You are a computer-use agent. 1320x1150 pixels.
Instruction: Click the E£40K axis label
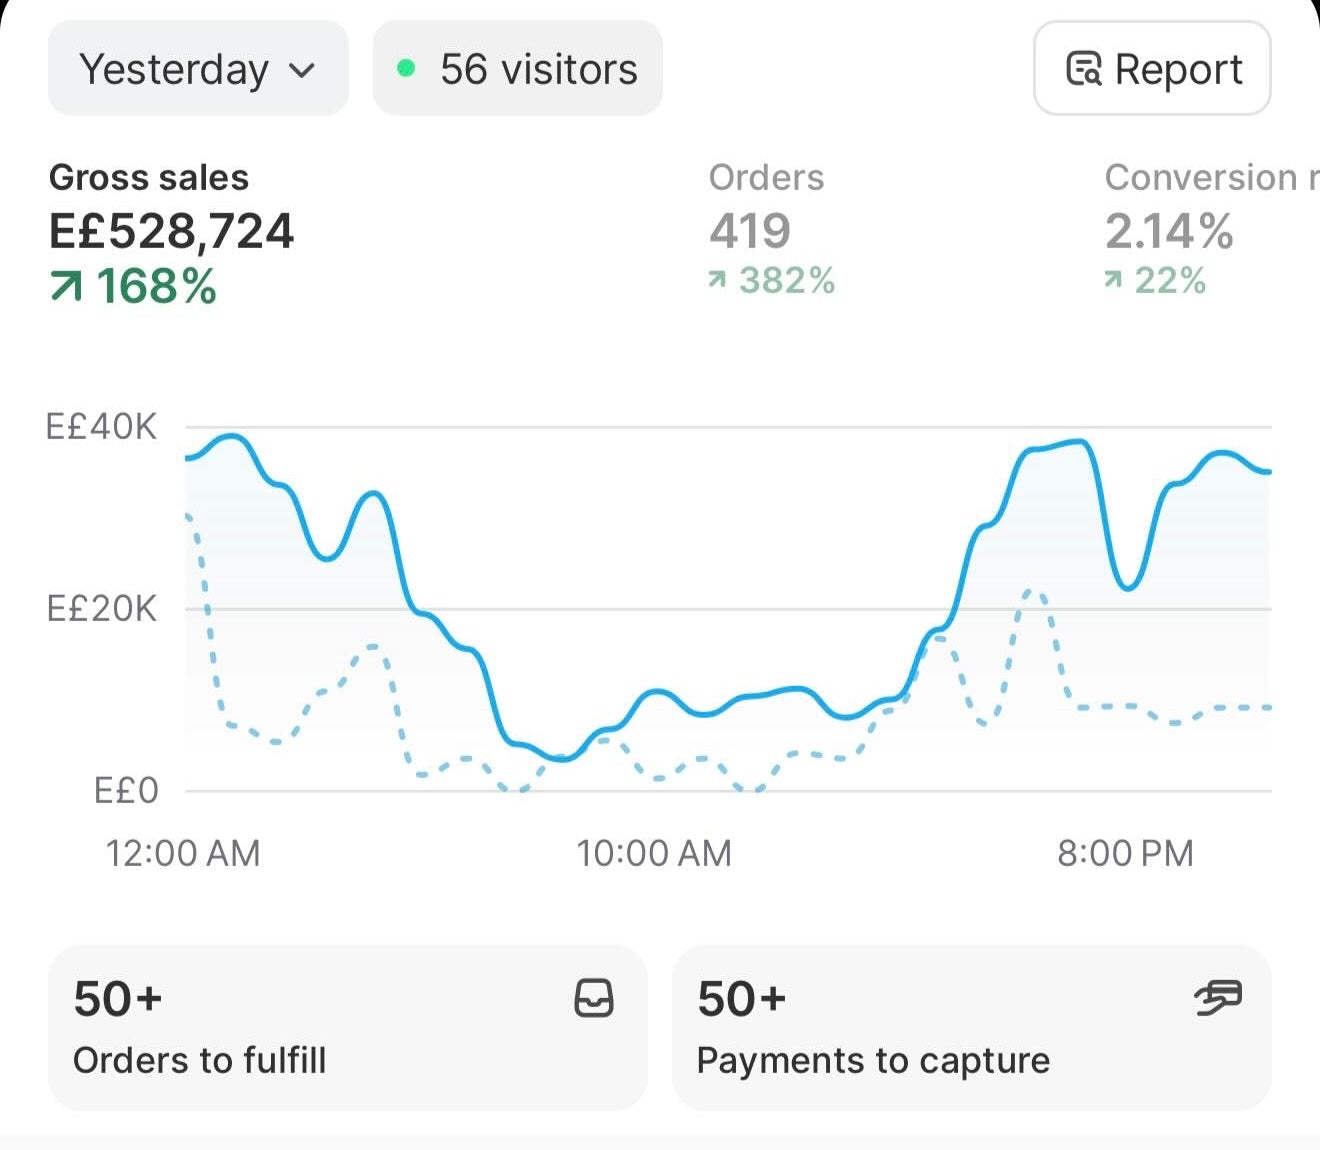pyautogui.click(x=102, y=427)
